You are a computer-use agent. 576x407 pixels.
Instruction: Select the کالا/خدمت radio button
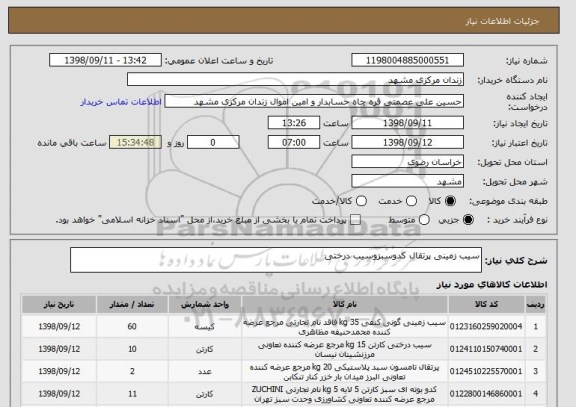tap(361, 201)
